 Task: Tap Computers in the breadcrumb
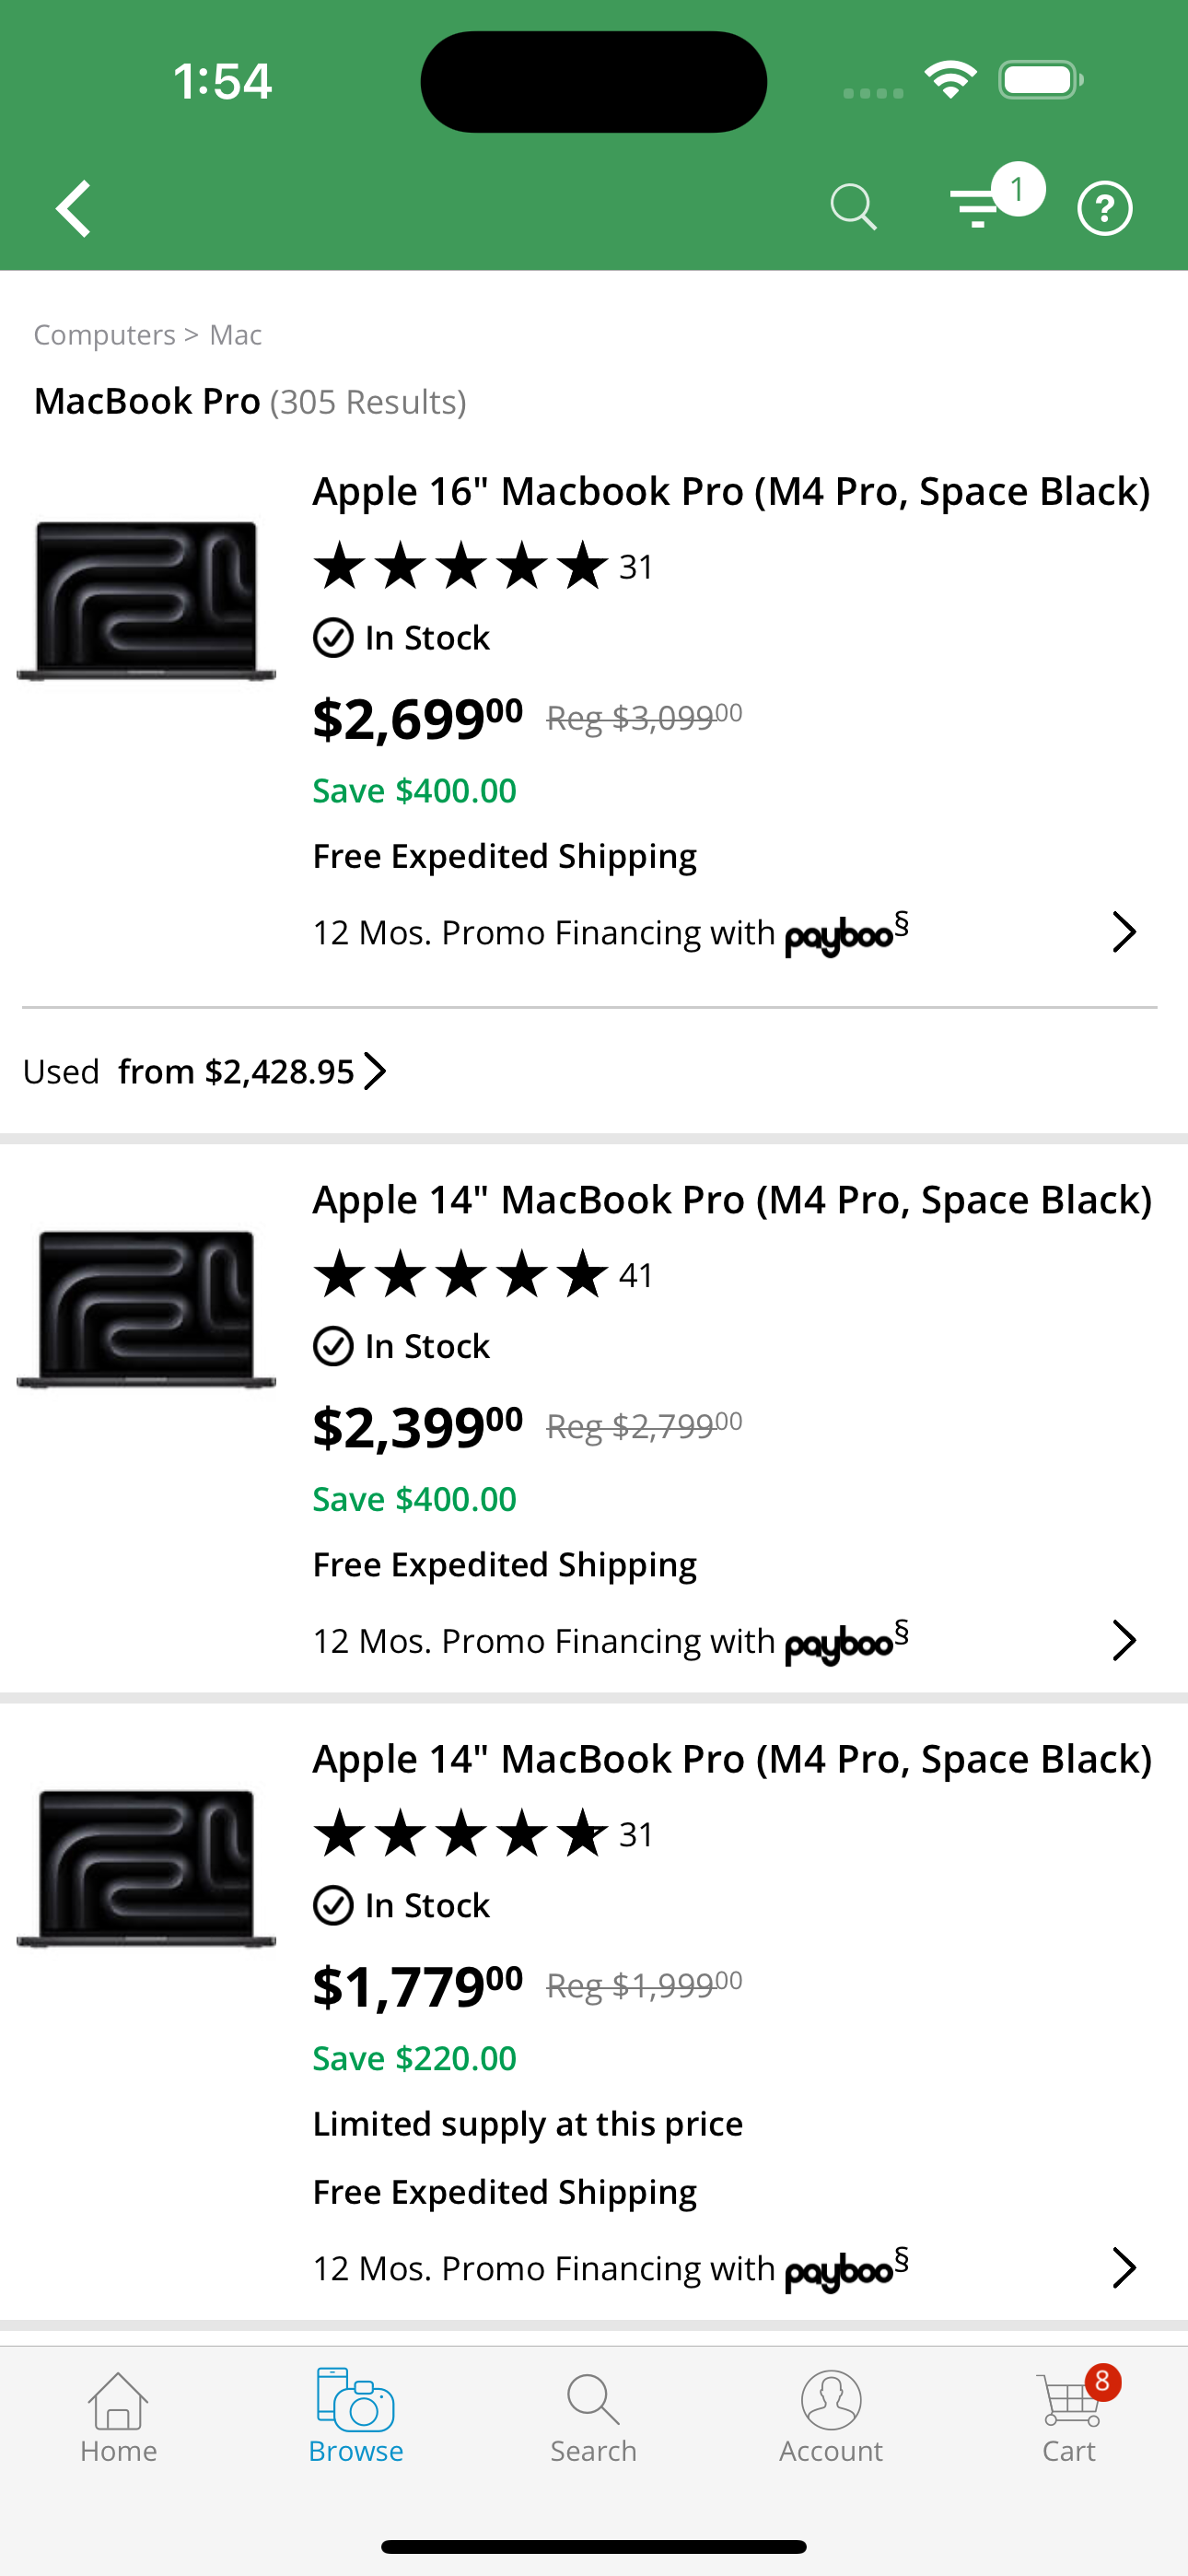[105, 335]
